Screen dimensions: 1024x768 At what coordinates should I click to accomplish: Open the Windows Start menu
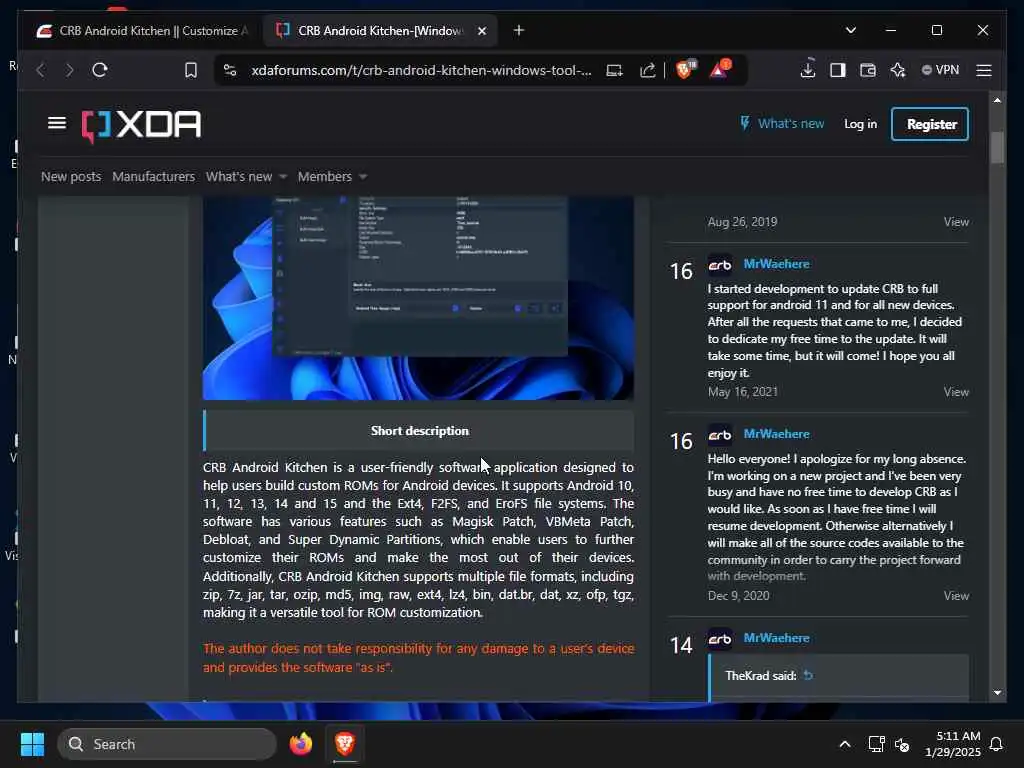click(x=32, y=744)
